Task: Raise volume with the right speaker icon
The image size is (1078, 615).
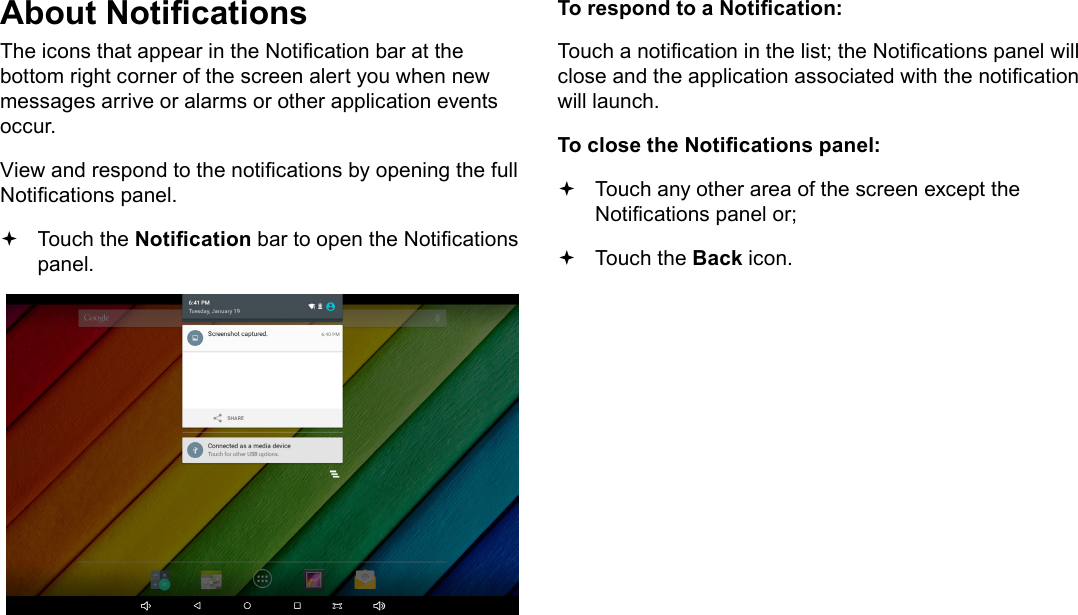Action: pyautogui.click(x=378, y=604)
